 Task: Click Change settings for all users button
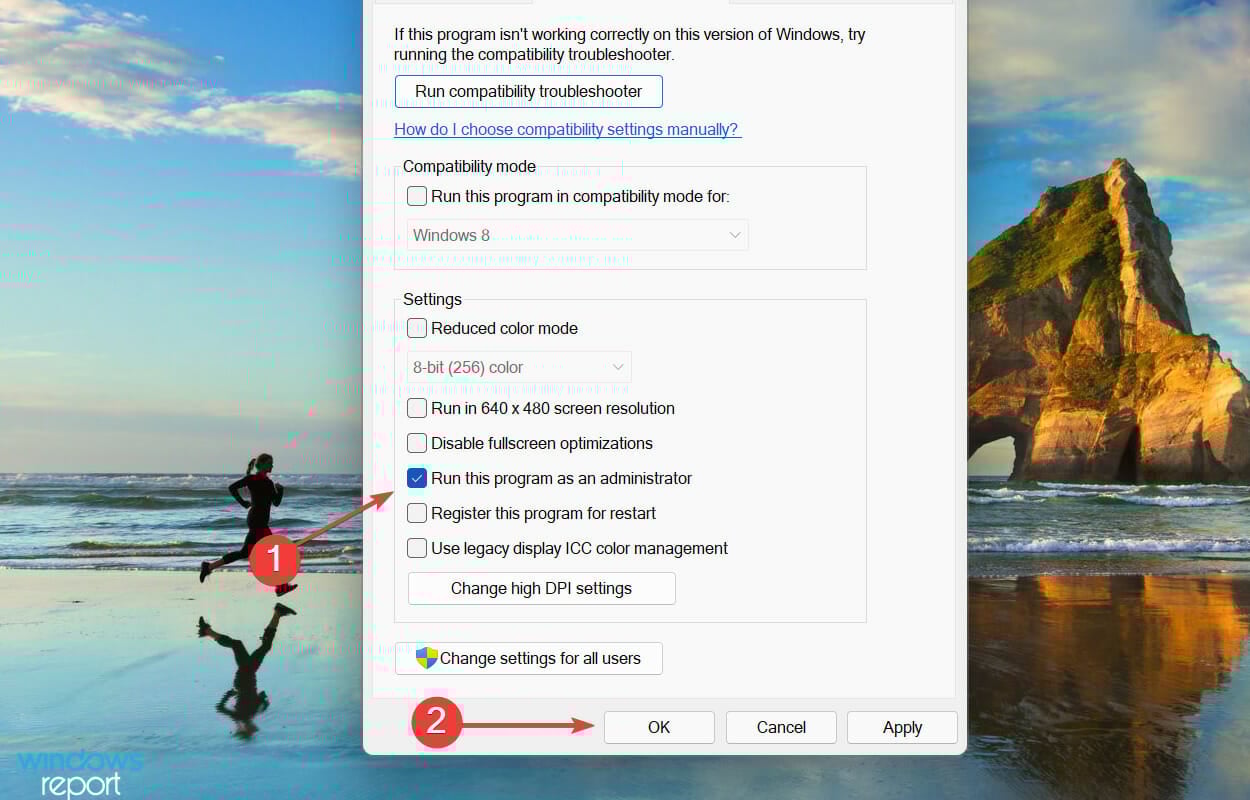[x=528, y=658]
